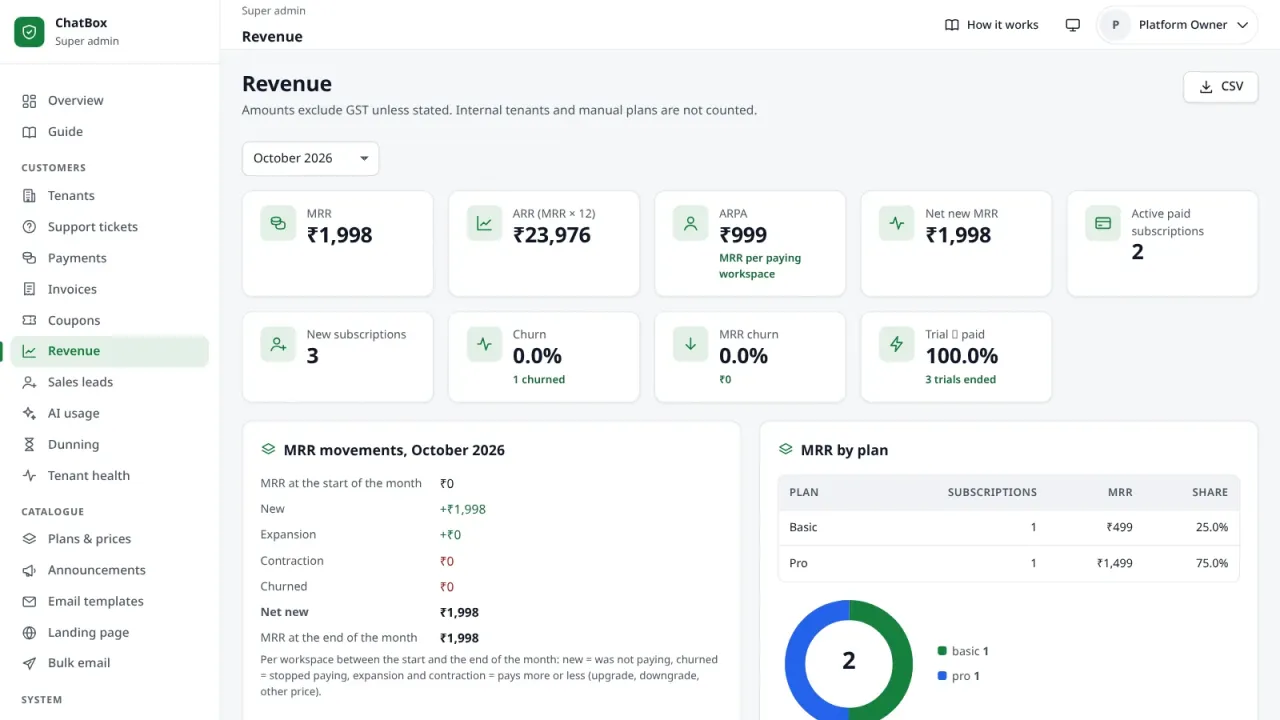This screenshot has width=1280, height=720.
Task: Click the ChatBox shield logo icon
Action: (29, 32)
